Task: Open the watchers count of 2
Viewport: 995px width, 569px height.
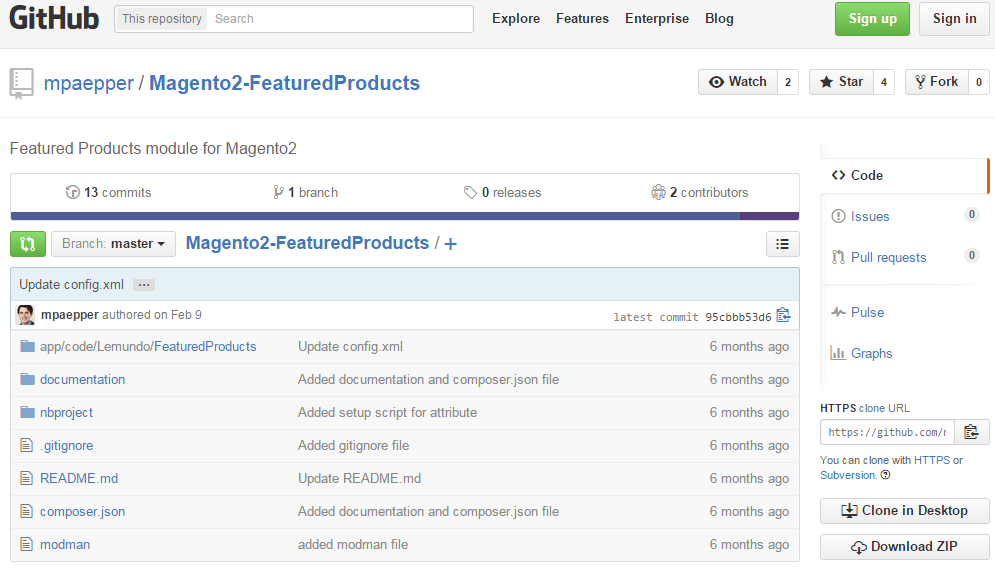Action: (788, 82)
